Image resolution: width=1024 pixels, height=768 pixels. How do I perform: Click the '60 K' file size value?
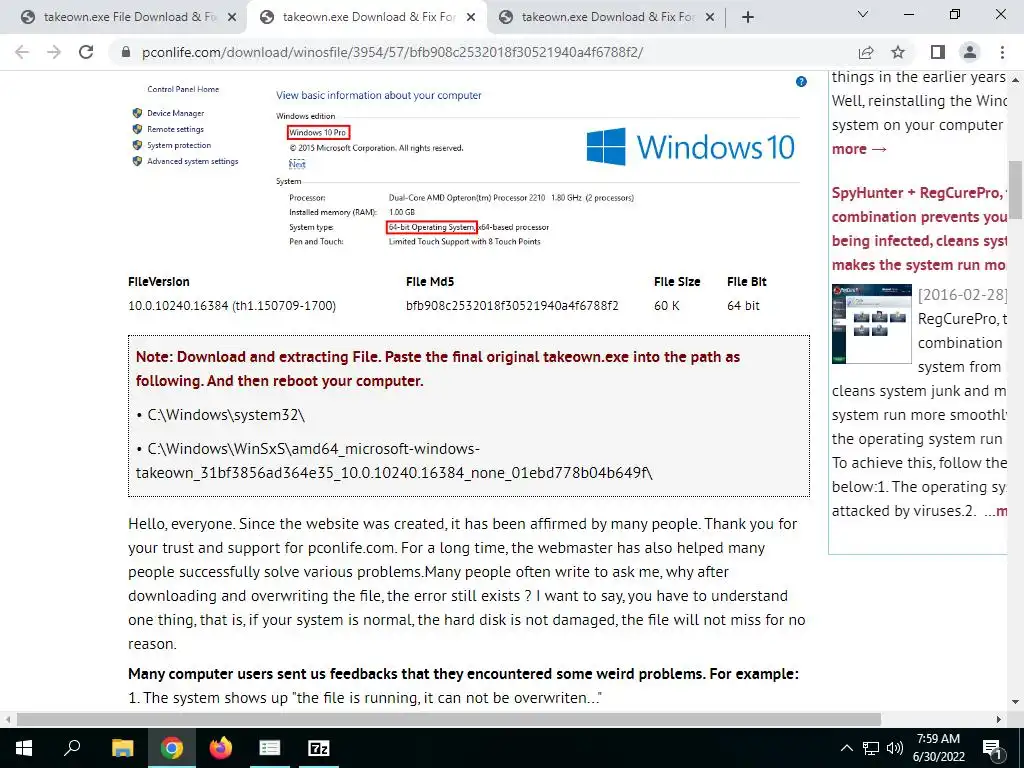click(x=667, y=306)
